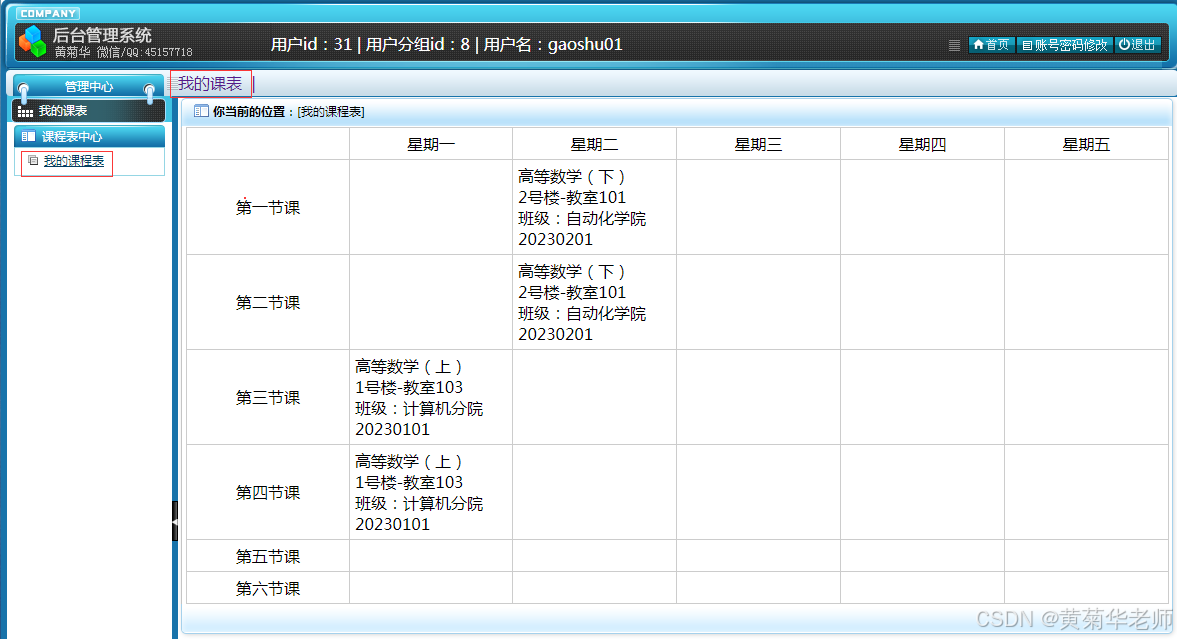Screen dimensions: 1177x639
Task: Click the table icon beside 你当前的位置
Action: pyautogui.click(x=200, y=111)
